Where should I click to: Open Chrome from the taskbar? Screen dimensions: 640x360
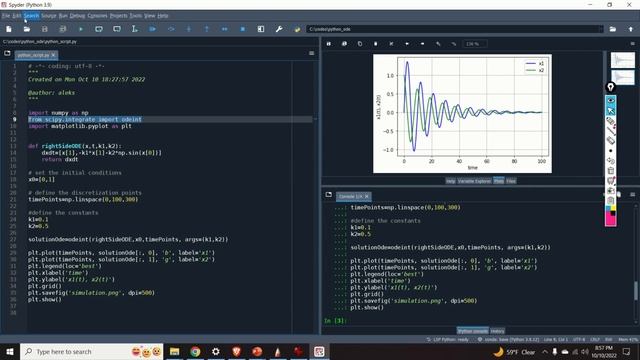point(195,351)
